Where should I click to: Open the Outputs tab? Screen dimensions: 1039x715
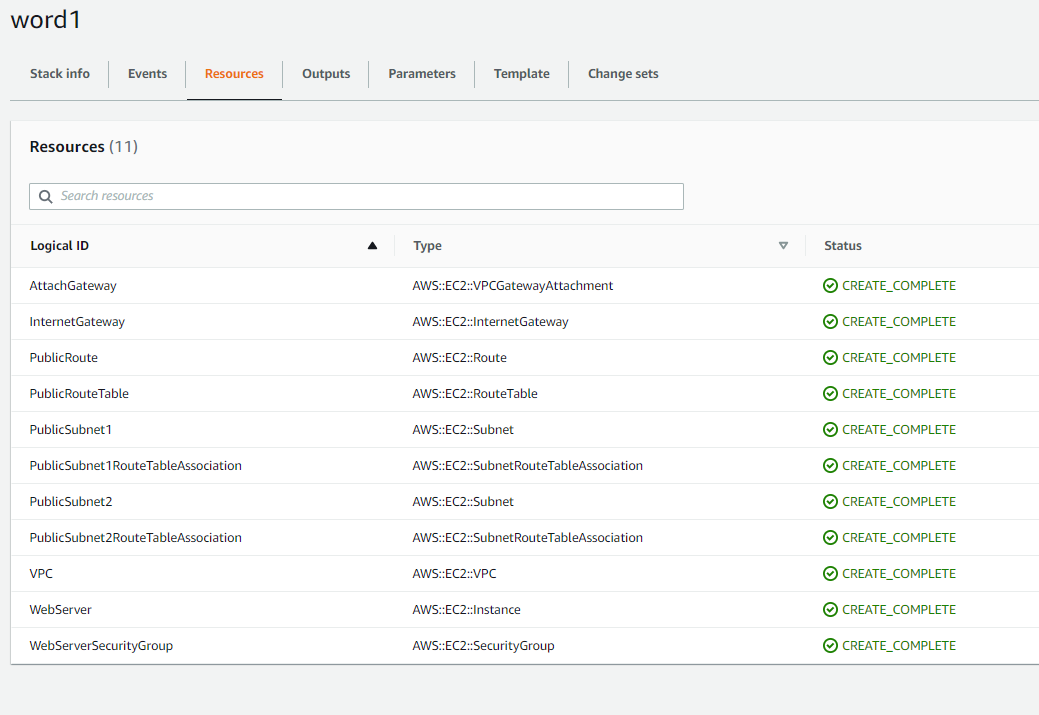(326, 74)
